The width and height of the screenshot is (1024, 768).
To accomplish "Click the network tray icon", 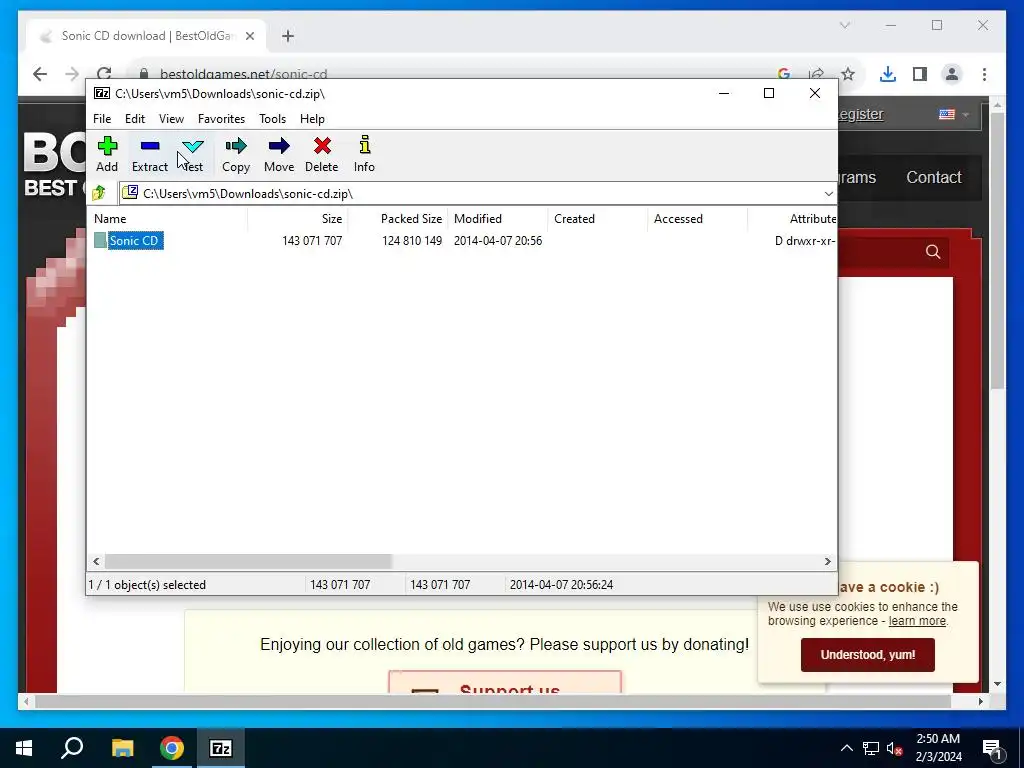I will pos(871,748).
